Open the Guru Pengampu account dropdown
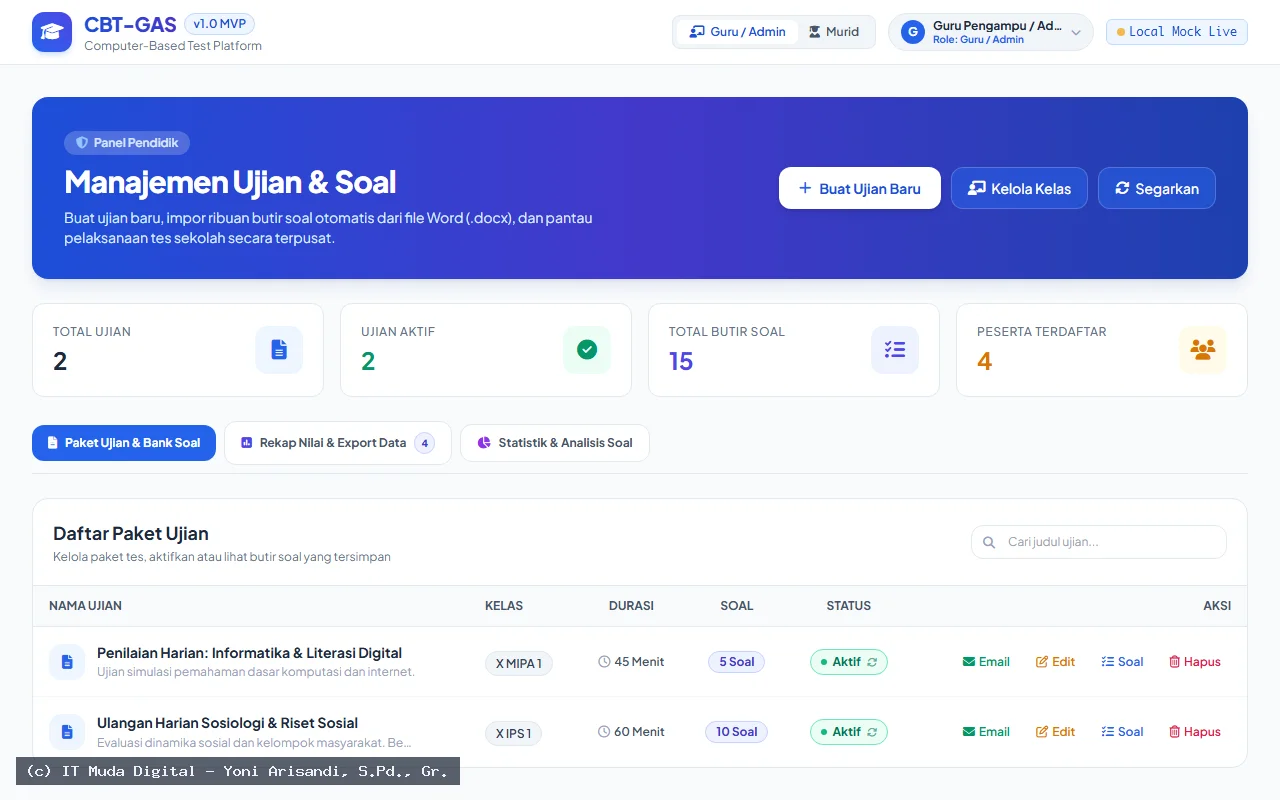Image resolution: width=1280 pixels, height=800 pixels. (x=991, y=32)
